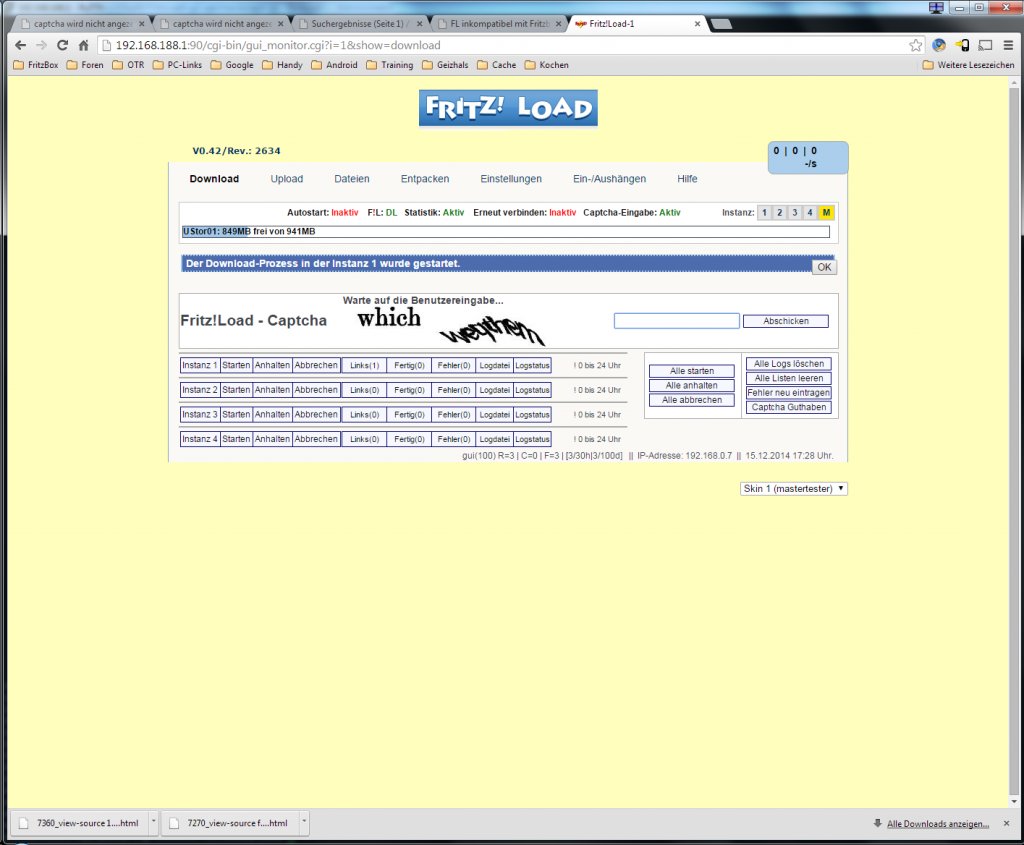1024x845 pixels.
Task: Click Alle Listen leeren button
Action: coord(789,378)
